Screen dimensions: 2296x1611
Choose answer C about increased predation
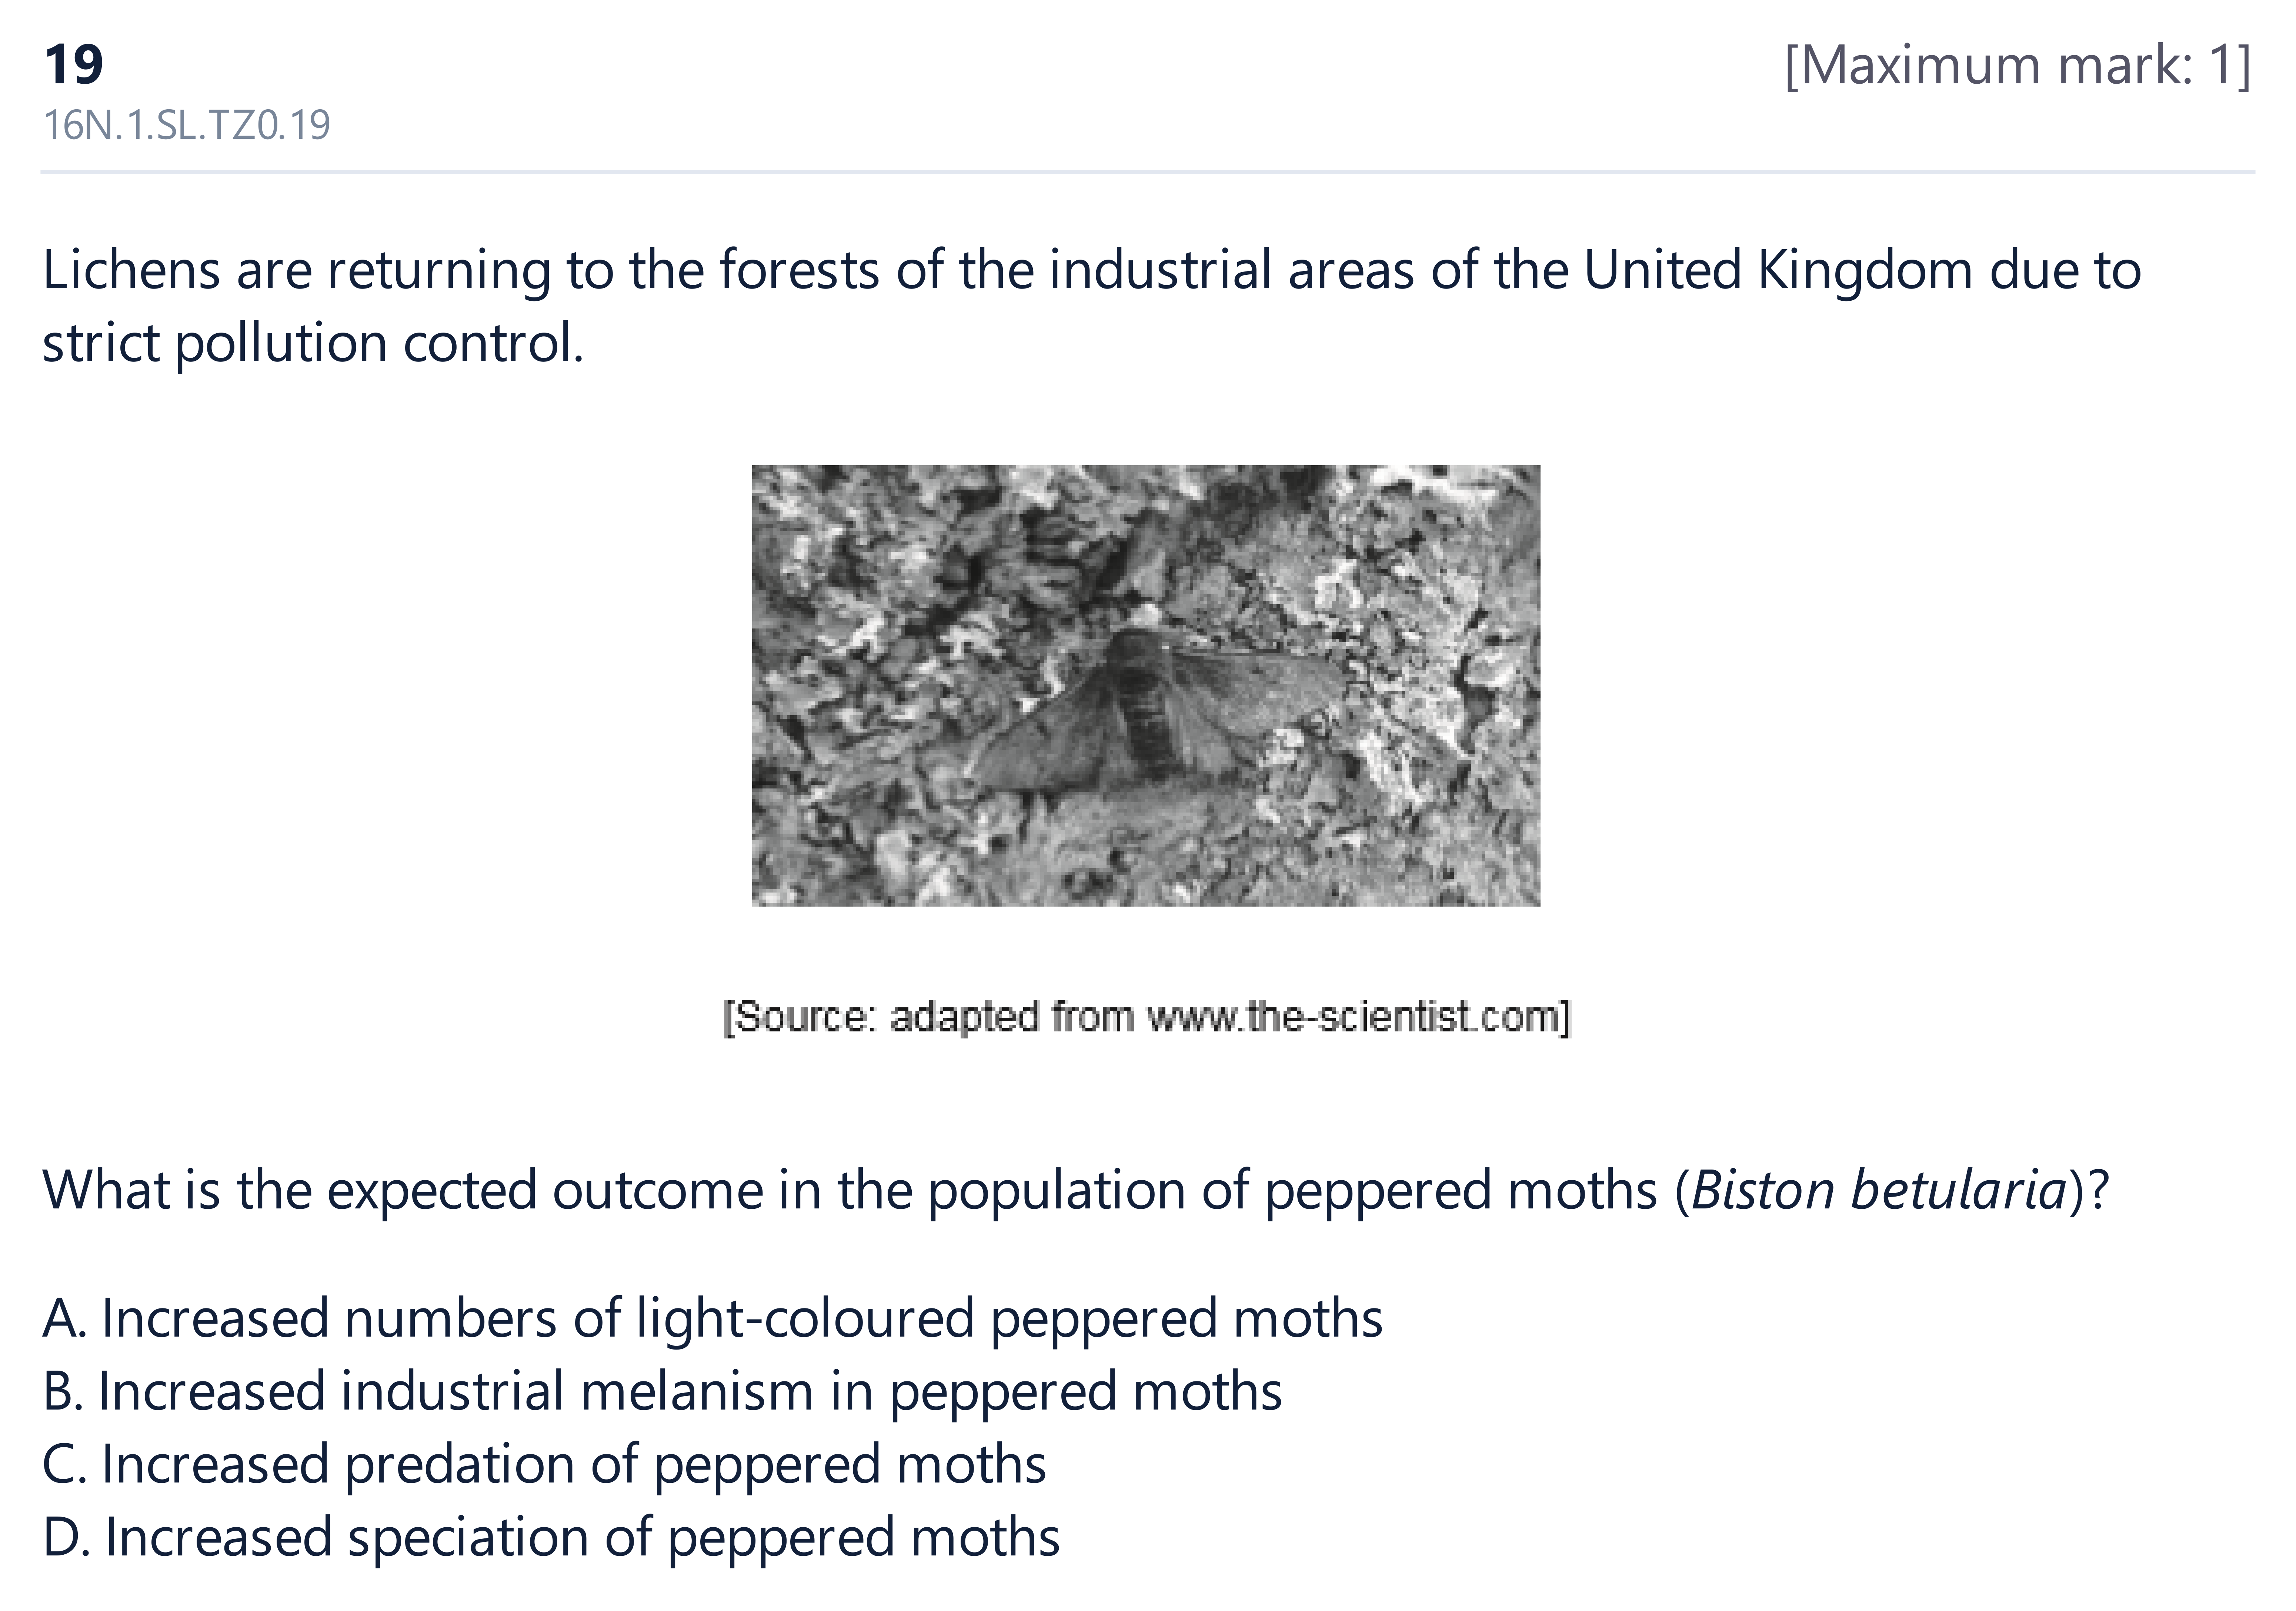click(544, 1464)
